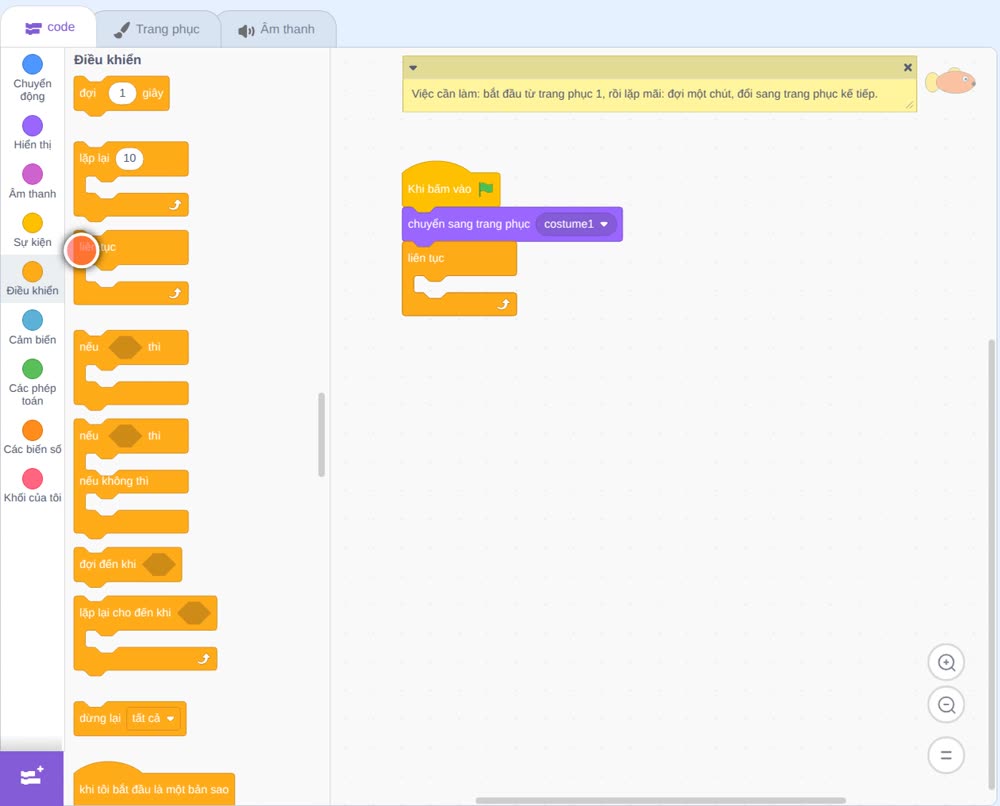Click the workspace vertical scrollbar
Viewport: 1000px width, 806px height.
[x=992, y=564]
